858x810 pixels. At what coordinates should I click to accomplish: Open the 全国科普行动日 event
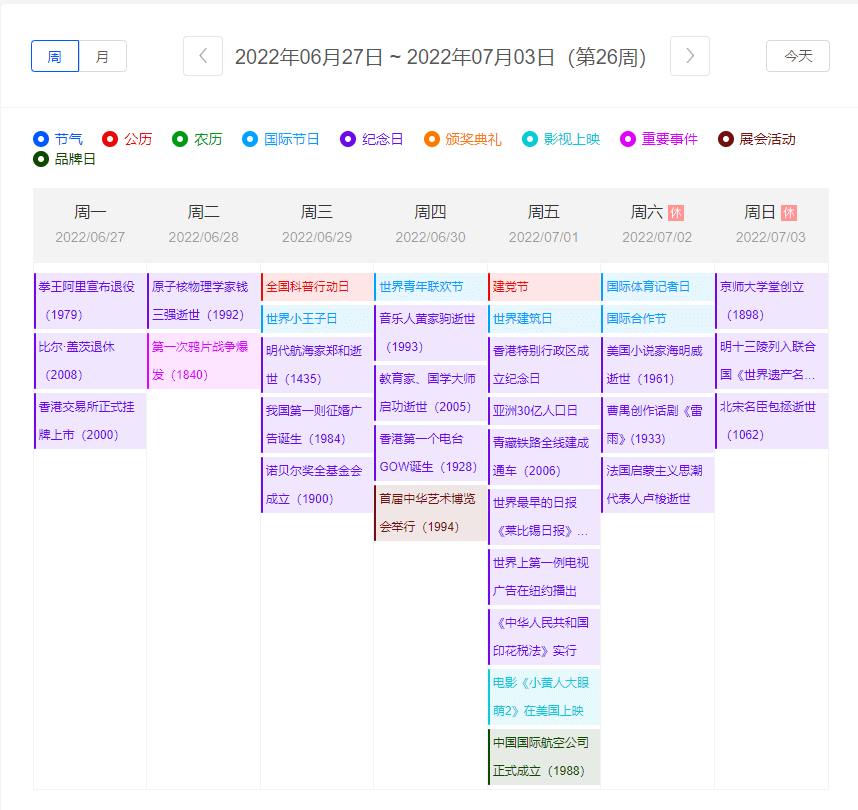click(x=317, y=287)
